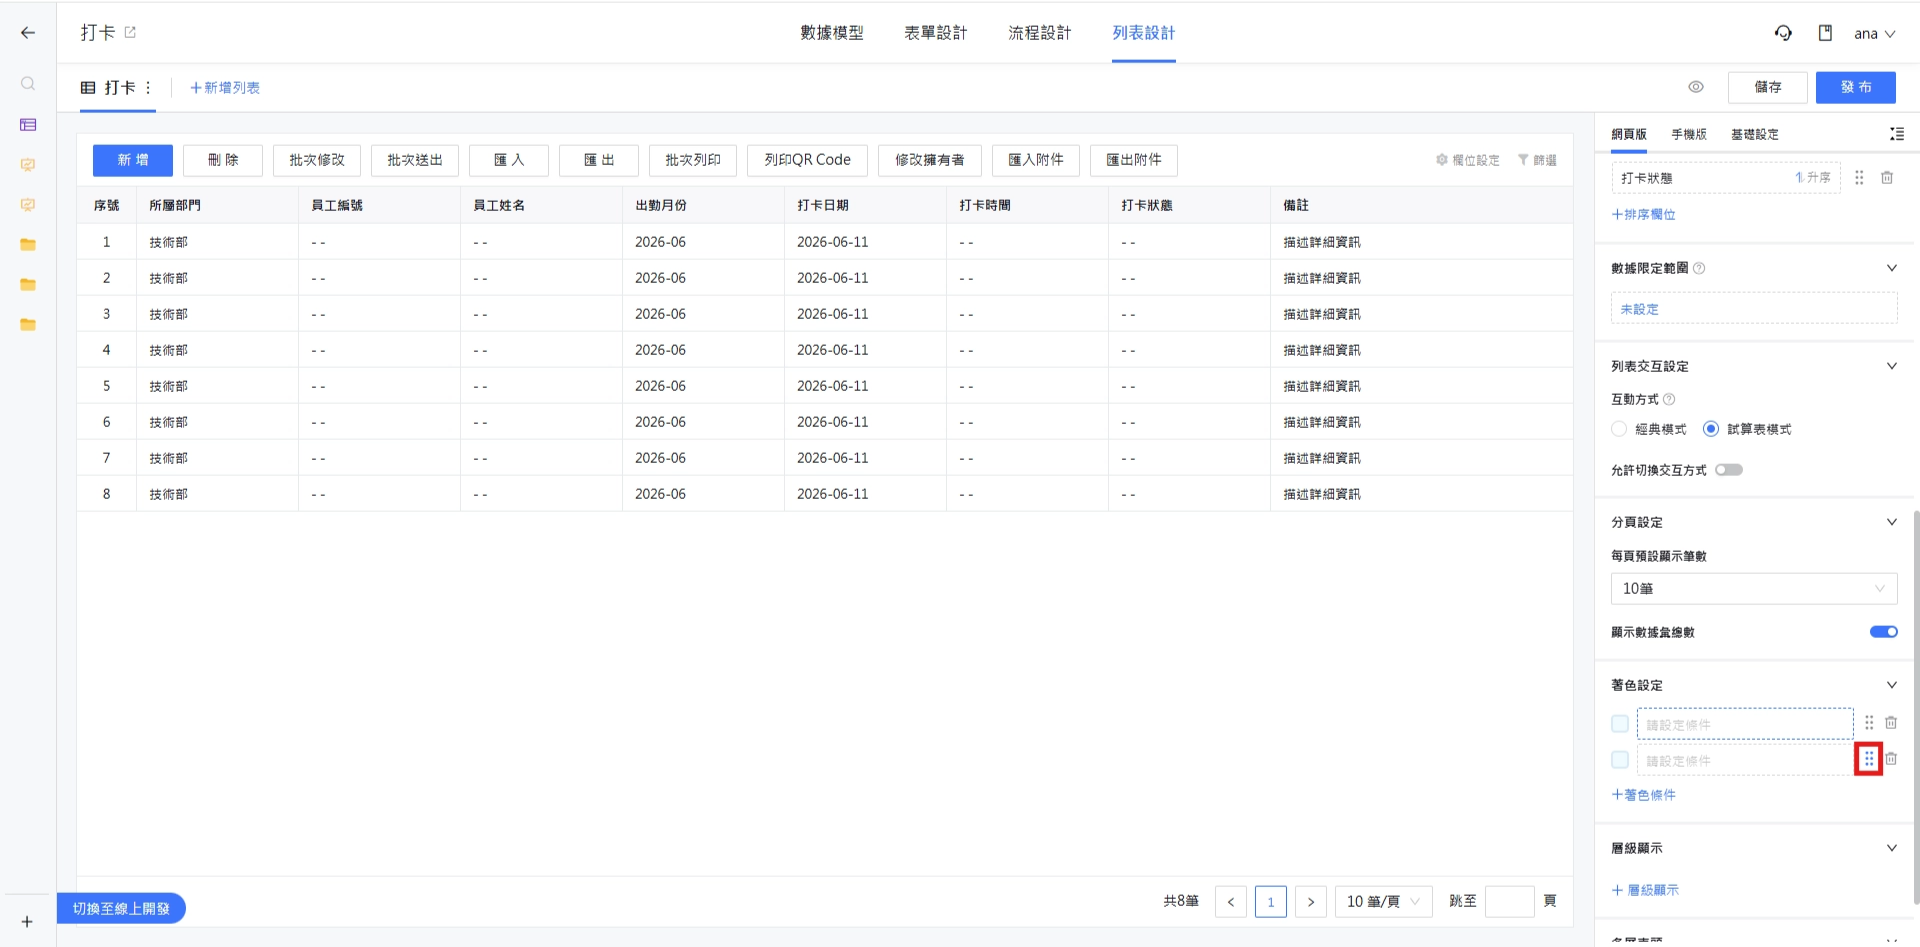Click 層級顯示 add link
The image size is (1920, 947).
point(1645,890)
